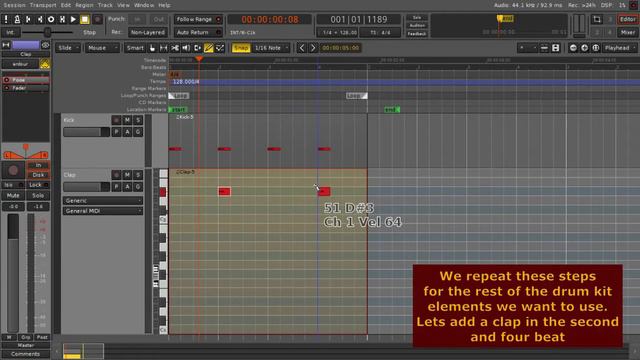640x360 pixels.
Task: Toggle Follow Range option
Action: [198, 19]
